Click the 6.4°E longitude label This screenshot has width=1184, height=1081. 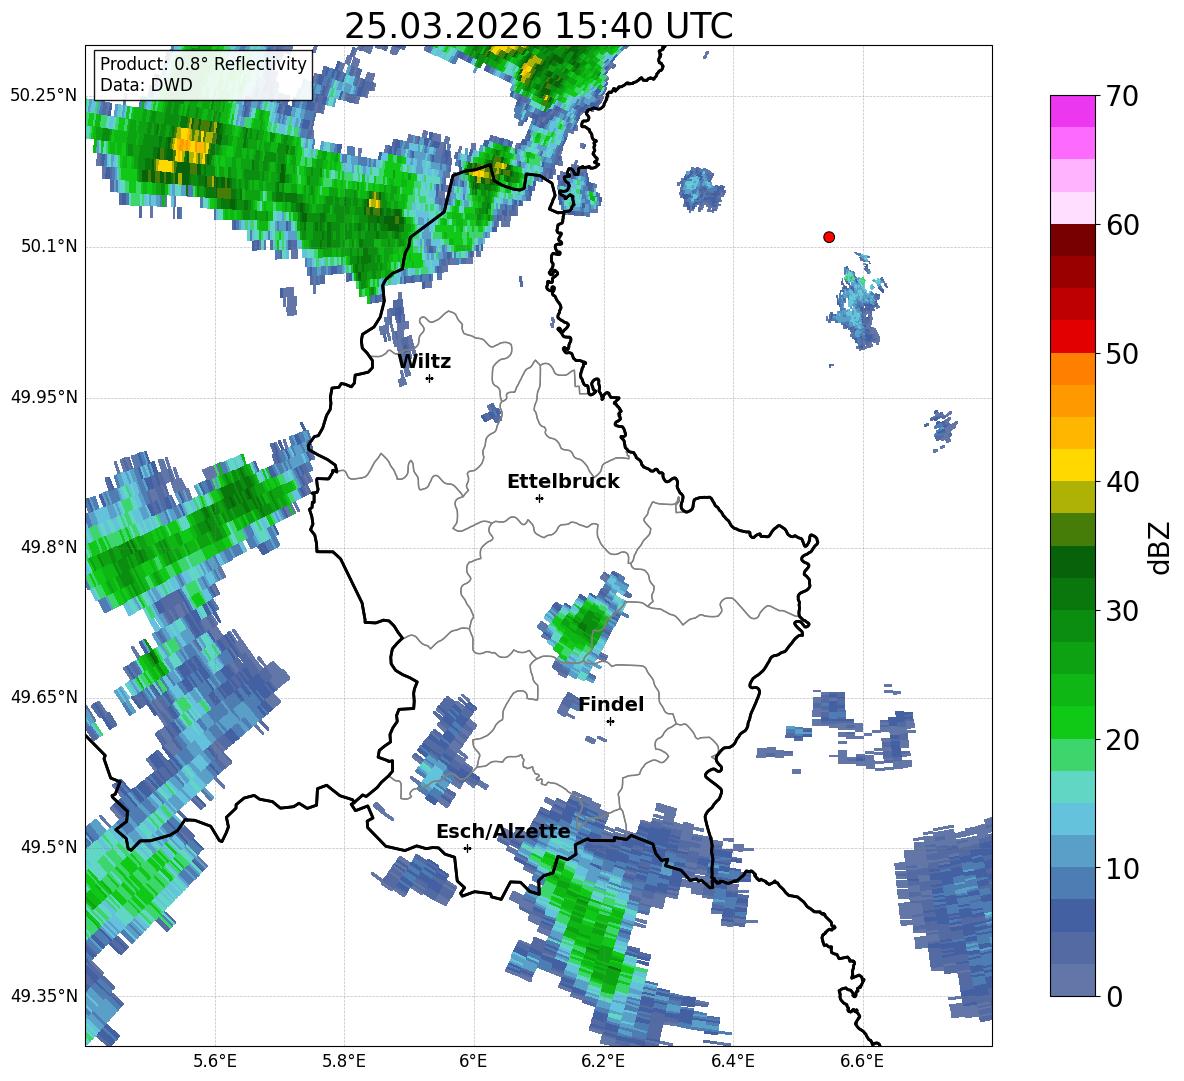[x=732, y=1061]
